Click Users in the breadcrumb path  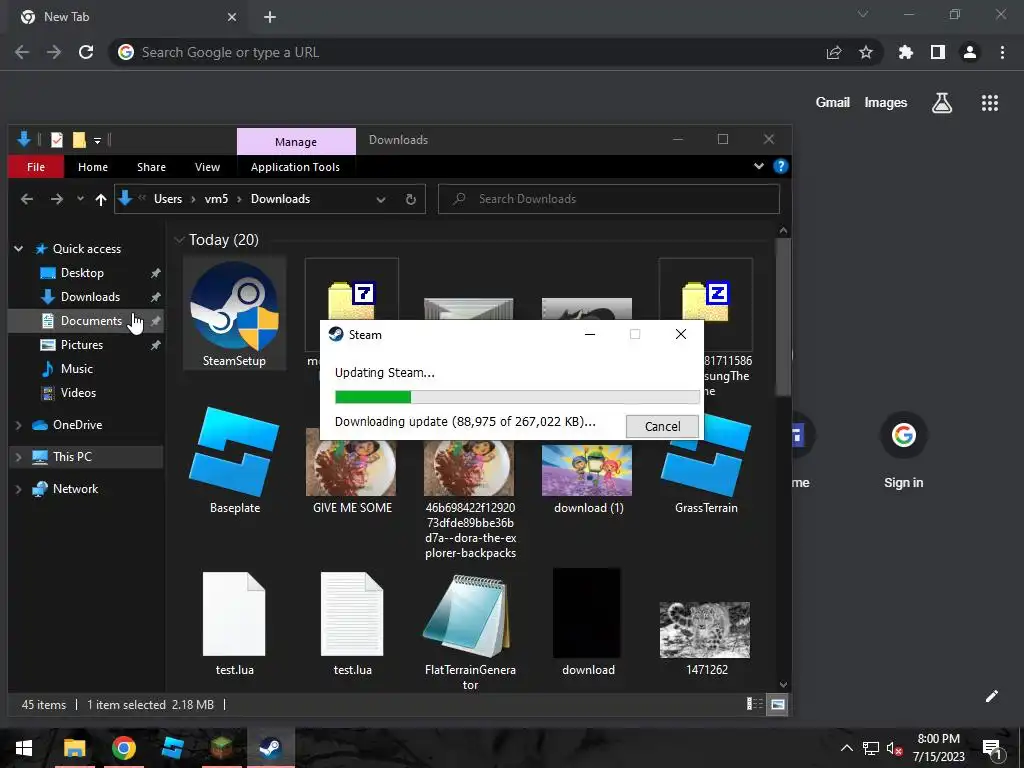coord(168,199)
